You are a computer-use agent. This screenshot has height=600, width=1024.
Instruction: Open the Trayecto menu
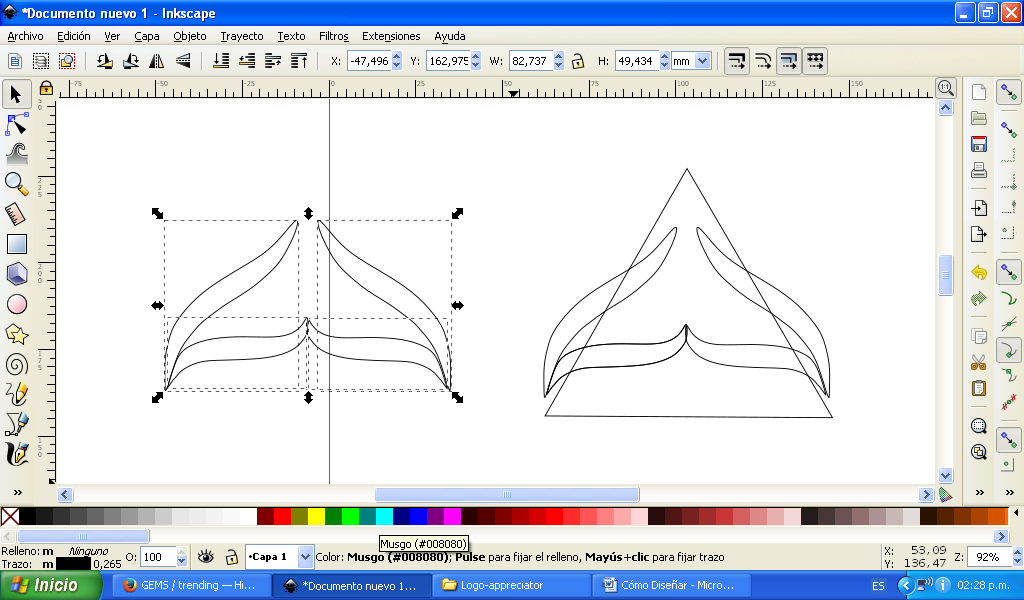[x=242, y=36]
